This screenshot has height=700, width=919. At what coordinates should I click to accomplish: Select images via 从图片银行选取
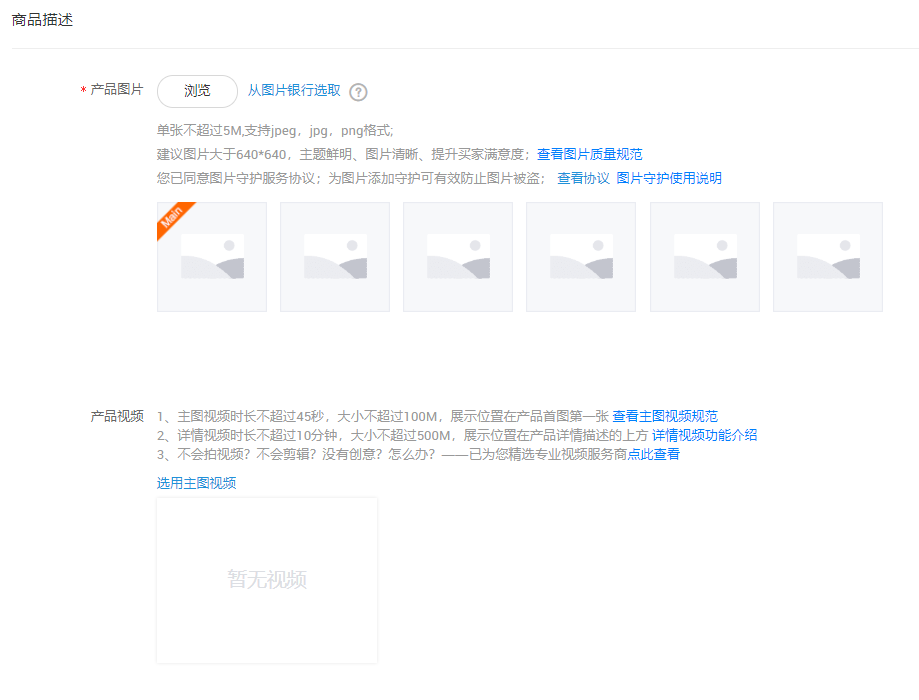(292, 91)
